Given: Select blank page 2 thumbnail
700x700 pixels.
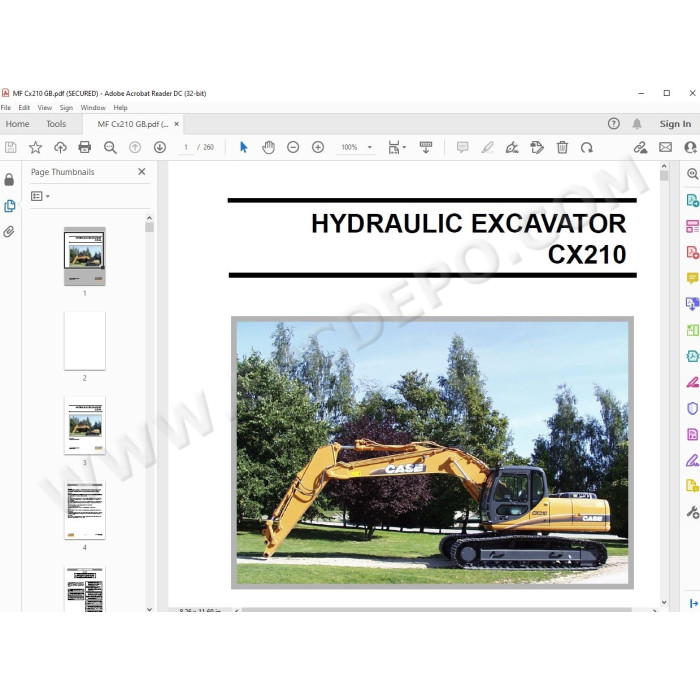Looking at the screenshot, I should [x=85, y=341].
